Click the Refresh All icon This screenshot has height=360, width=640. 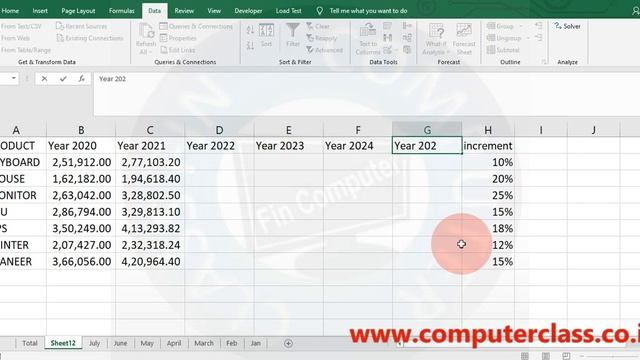pyautogui.click(x=146, y=31)
